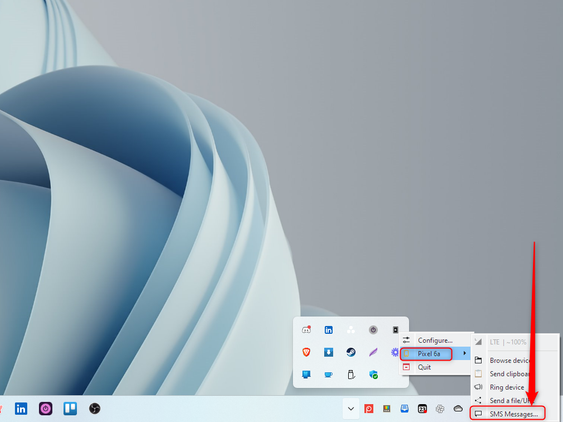Viewport: 563px width, 422px height.
Task: Click the blue coffee cup tray icon
Action: (x=329, y=375)
